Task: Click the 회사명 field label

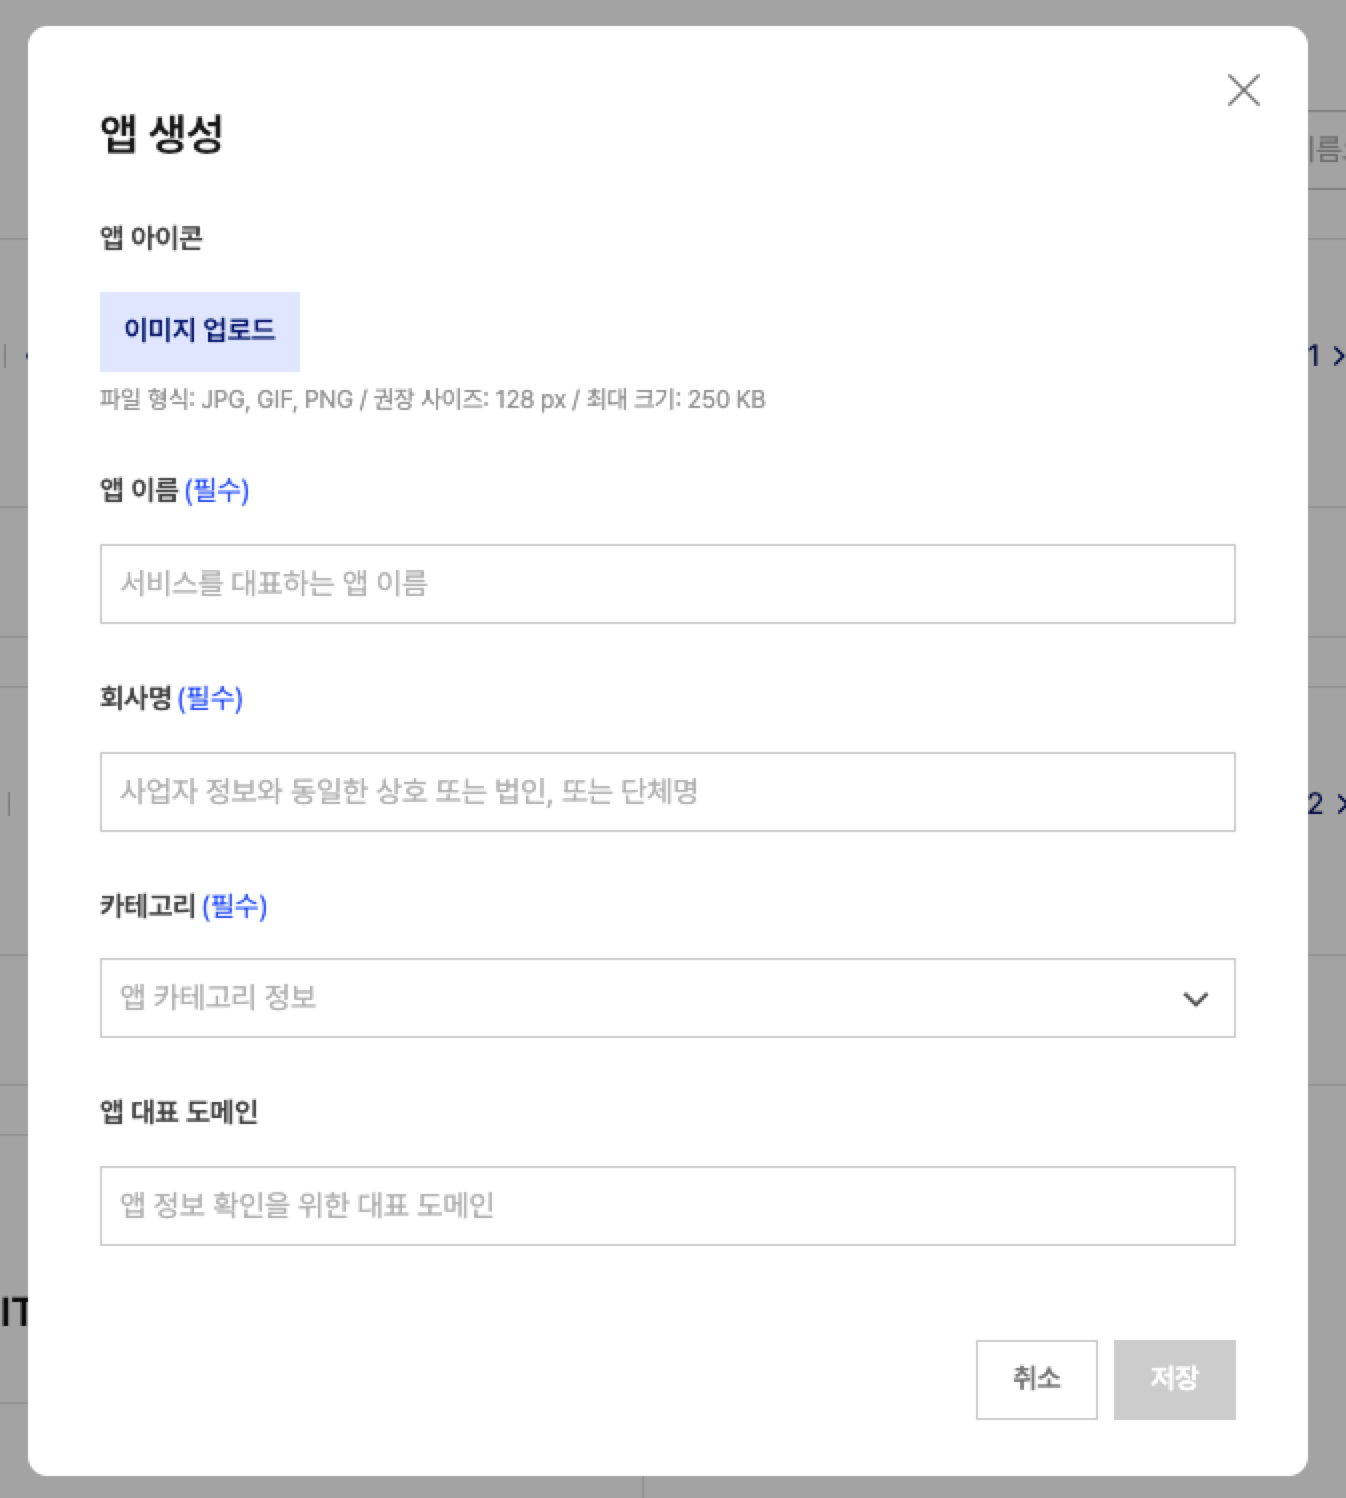Action: coord(136,698)
